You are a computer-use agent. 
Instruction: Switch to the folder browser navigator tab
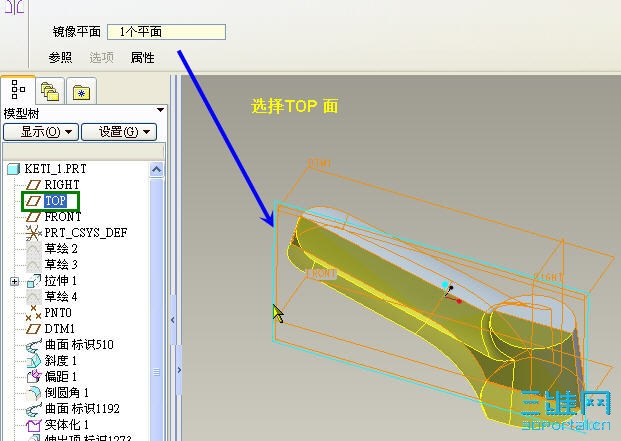click(50, 91)
